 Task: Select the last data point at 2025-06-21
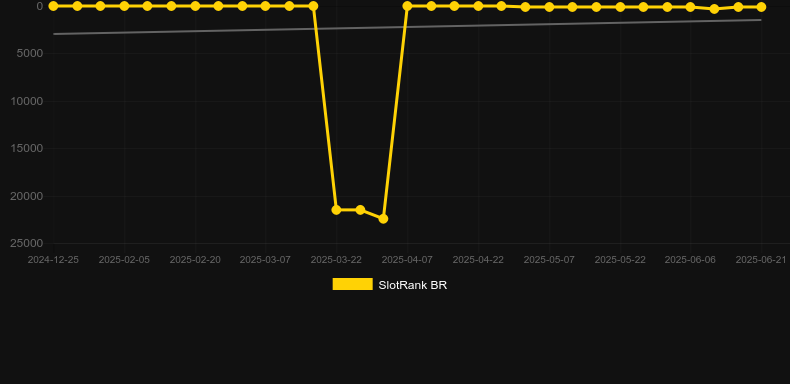[x=761, y=7]
